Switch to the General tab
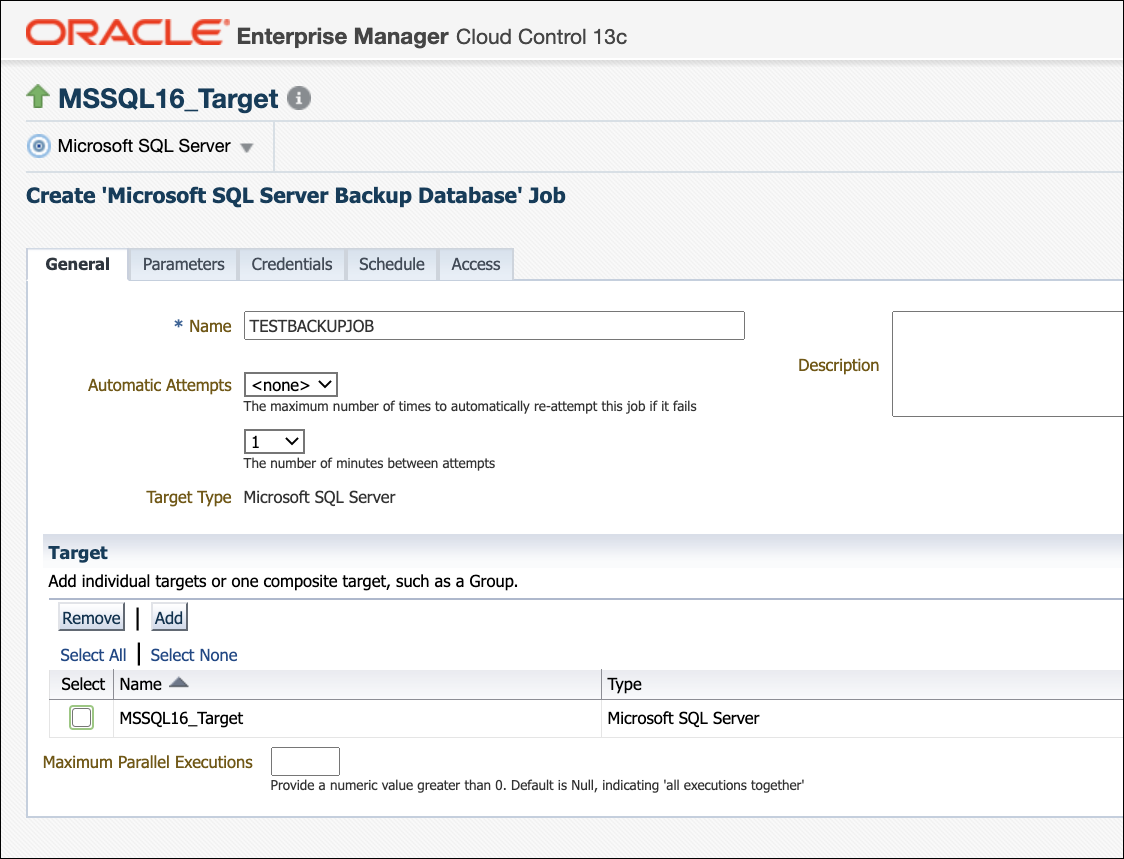 coord(77,264)
